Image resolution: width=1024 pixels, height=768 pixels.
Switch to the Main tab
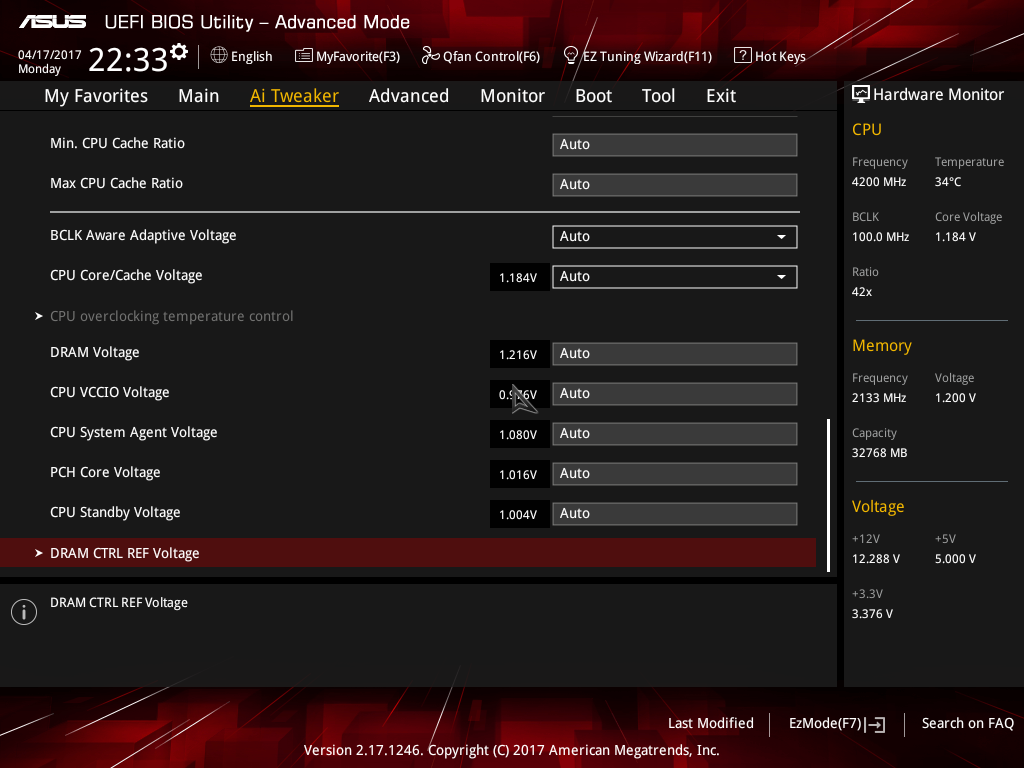coord(199,96)
